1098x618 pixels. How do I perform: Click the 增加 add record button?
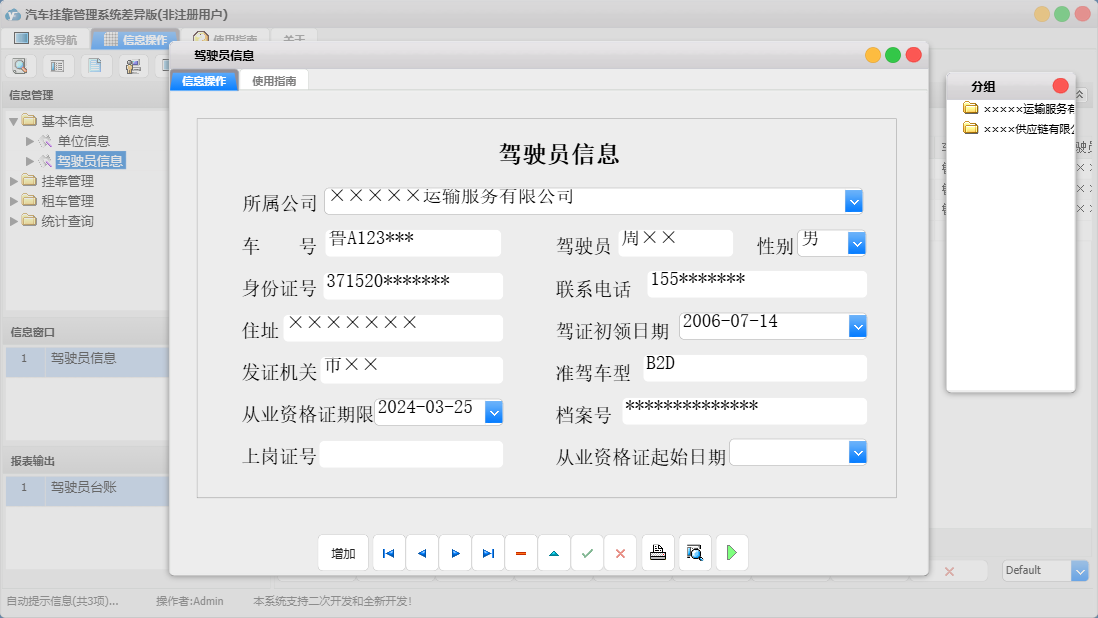(x=343, y=552)
